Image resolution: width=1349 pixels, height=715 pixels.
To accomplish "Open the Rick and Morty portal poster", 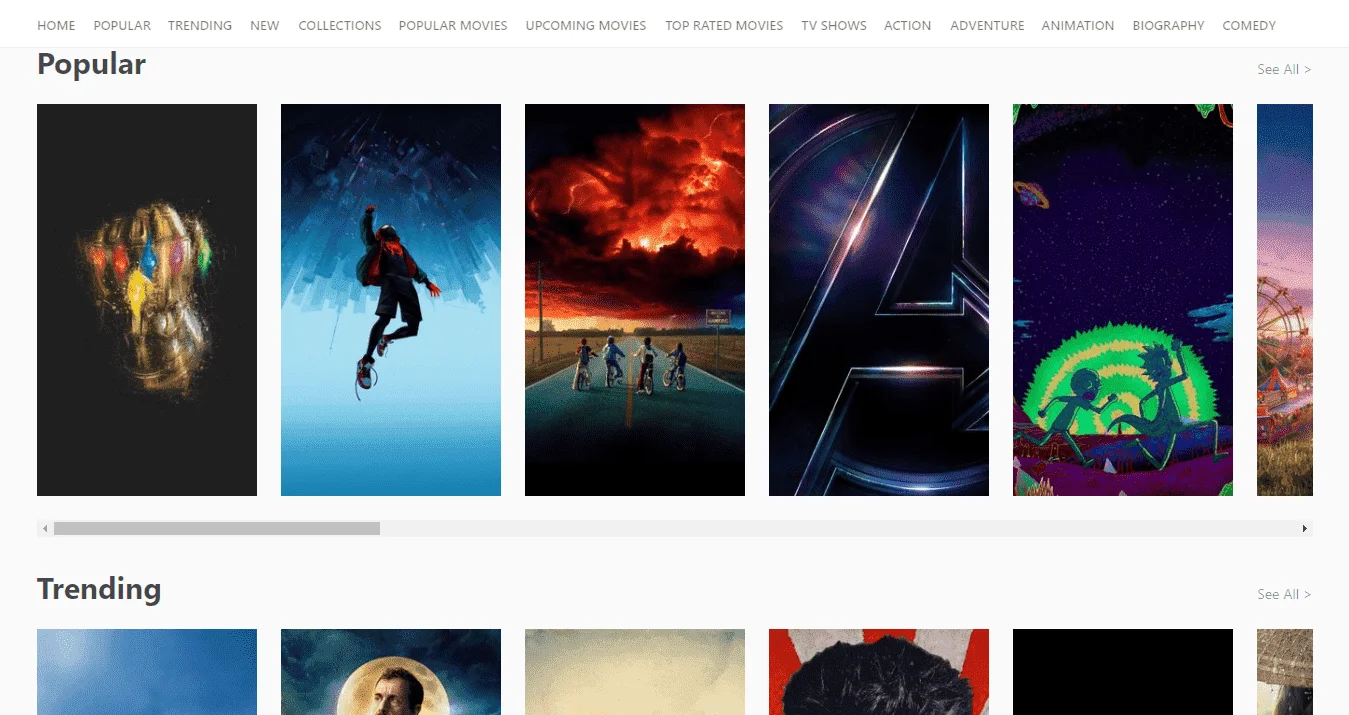I will click(x=1123, y=300).
